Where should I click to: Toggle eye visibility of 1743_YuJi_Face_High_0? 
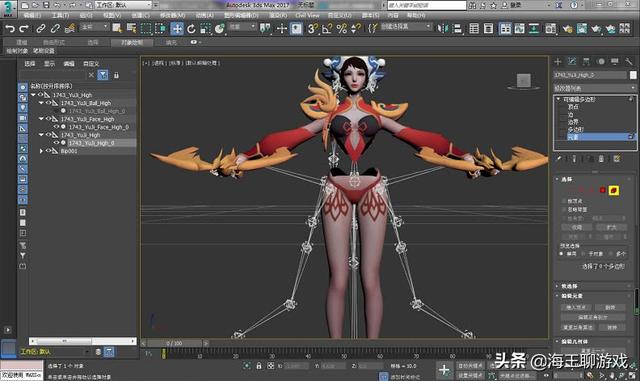point(56,127)
